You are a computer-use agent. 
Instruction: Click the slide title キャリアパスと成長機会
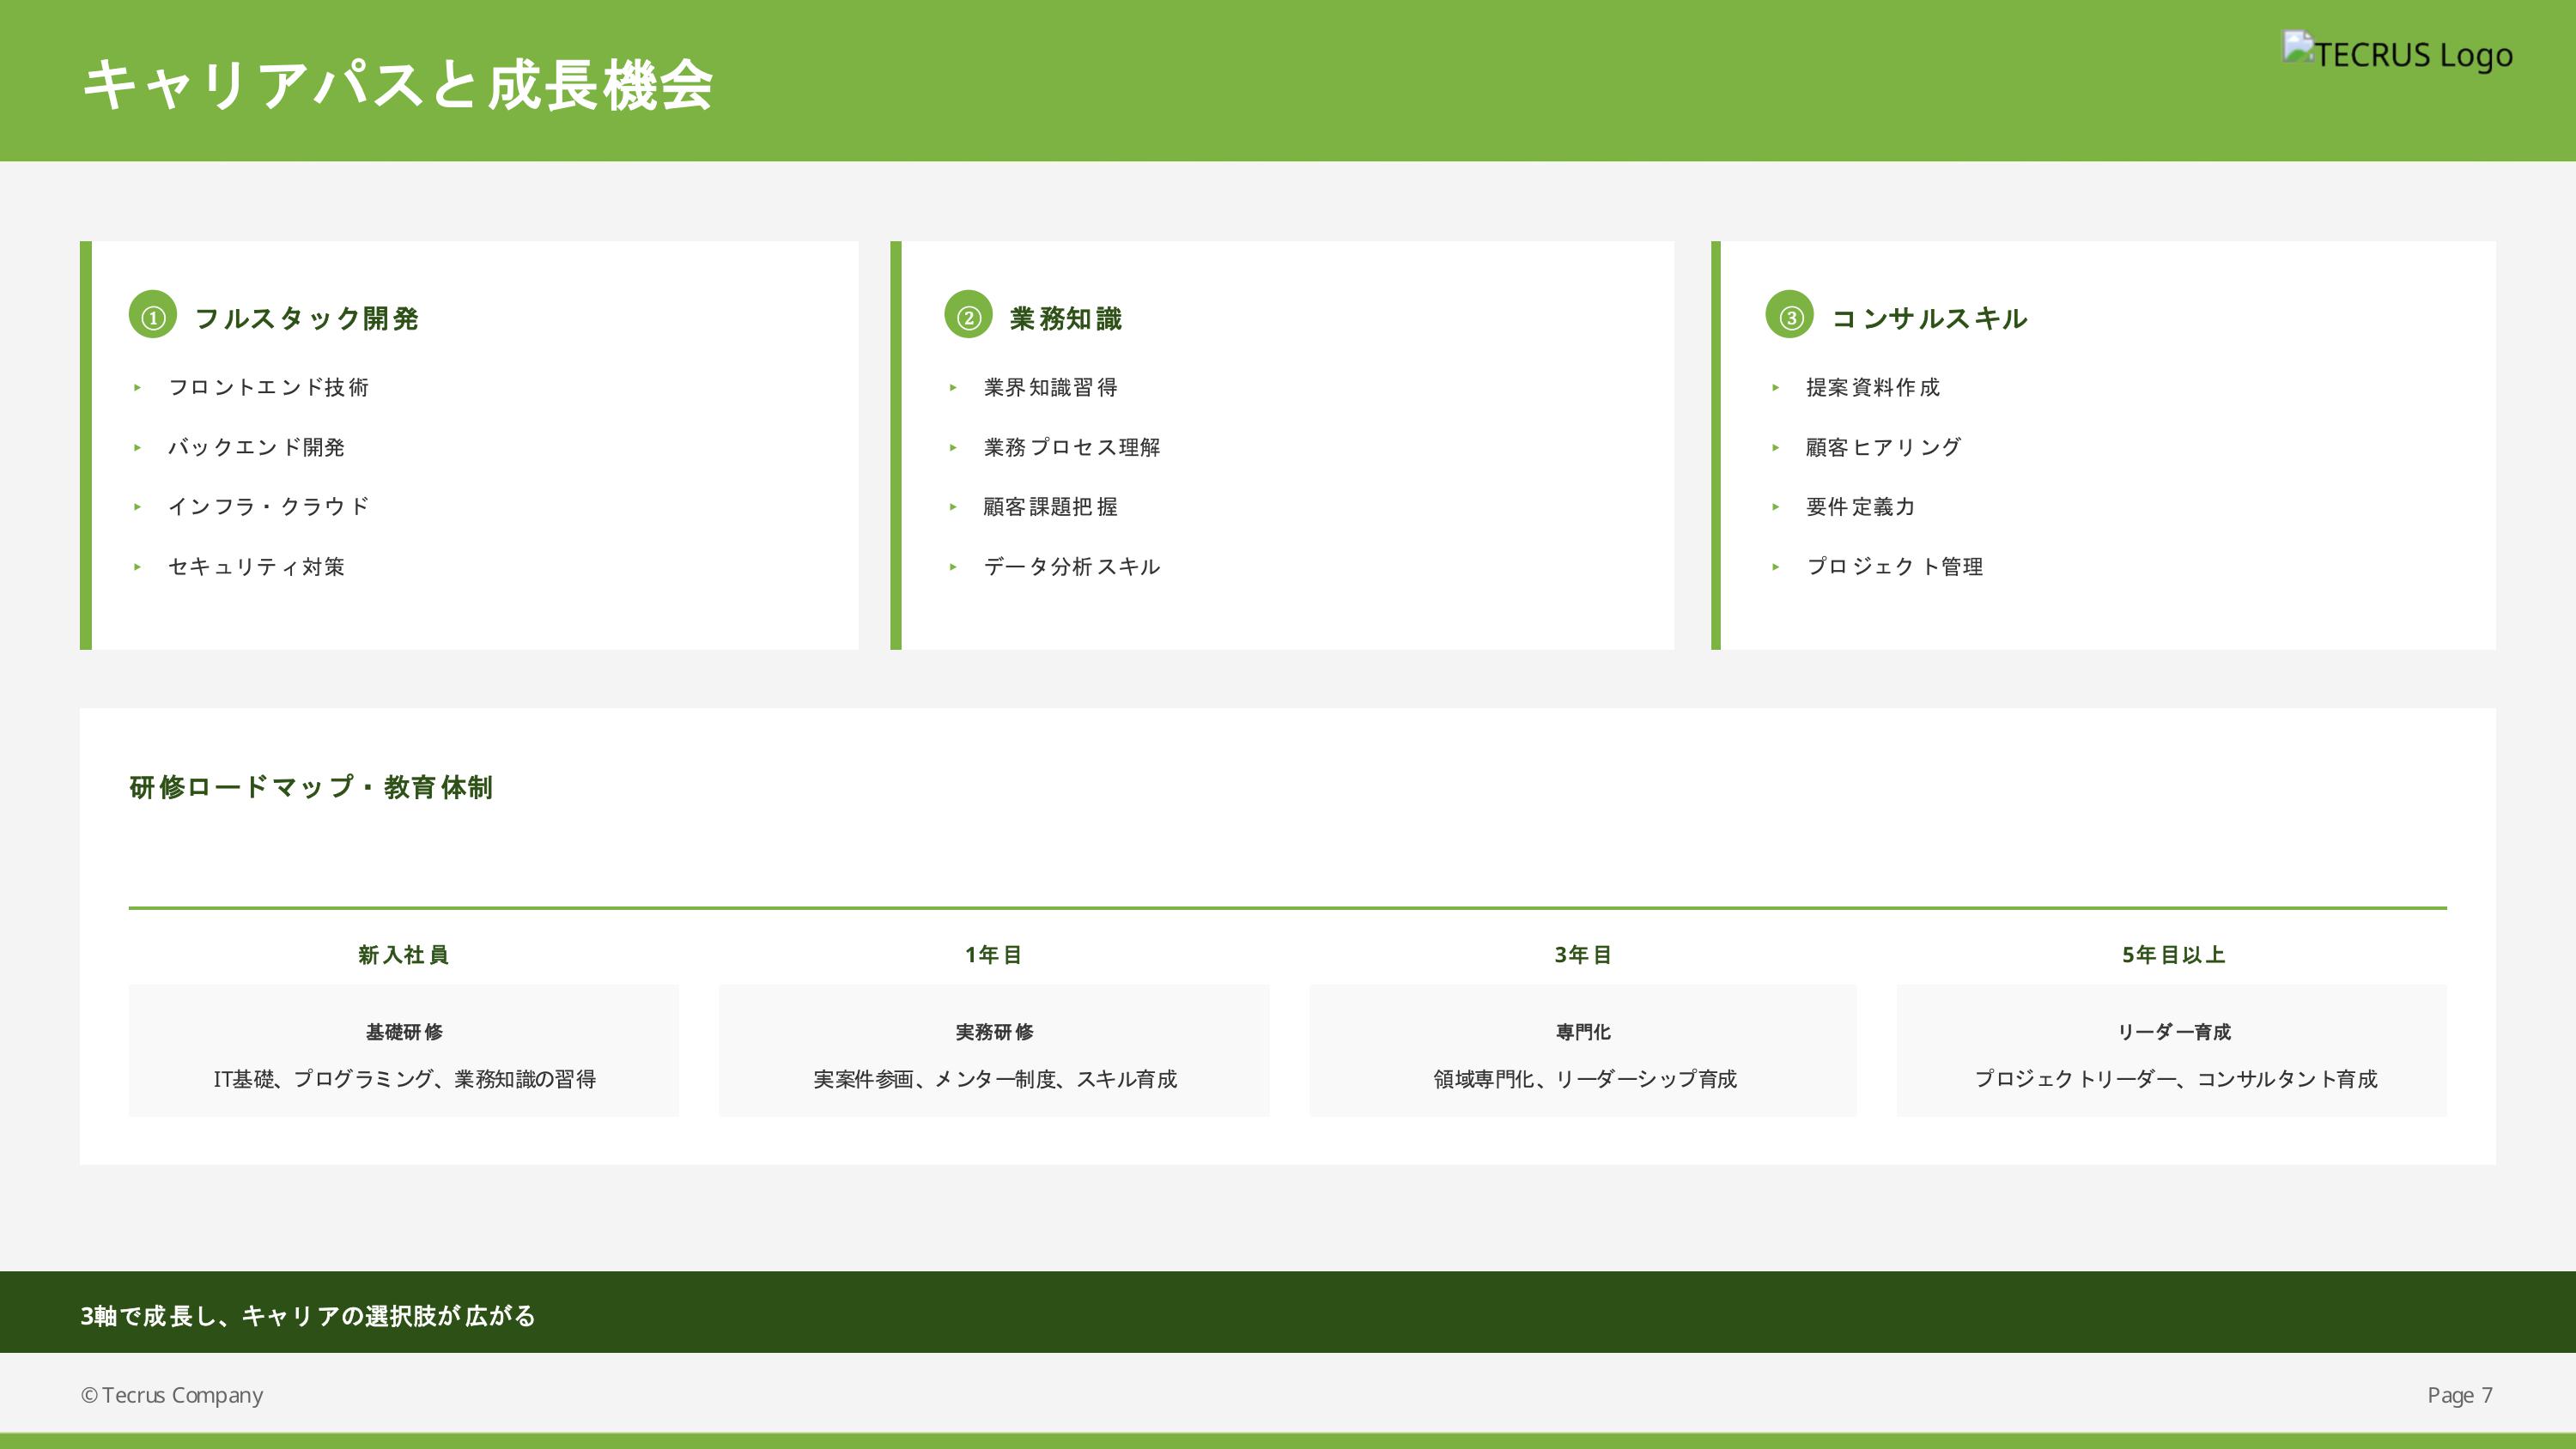coord(397,85)
